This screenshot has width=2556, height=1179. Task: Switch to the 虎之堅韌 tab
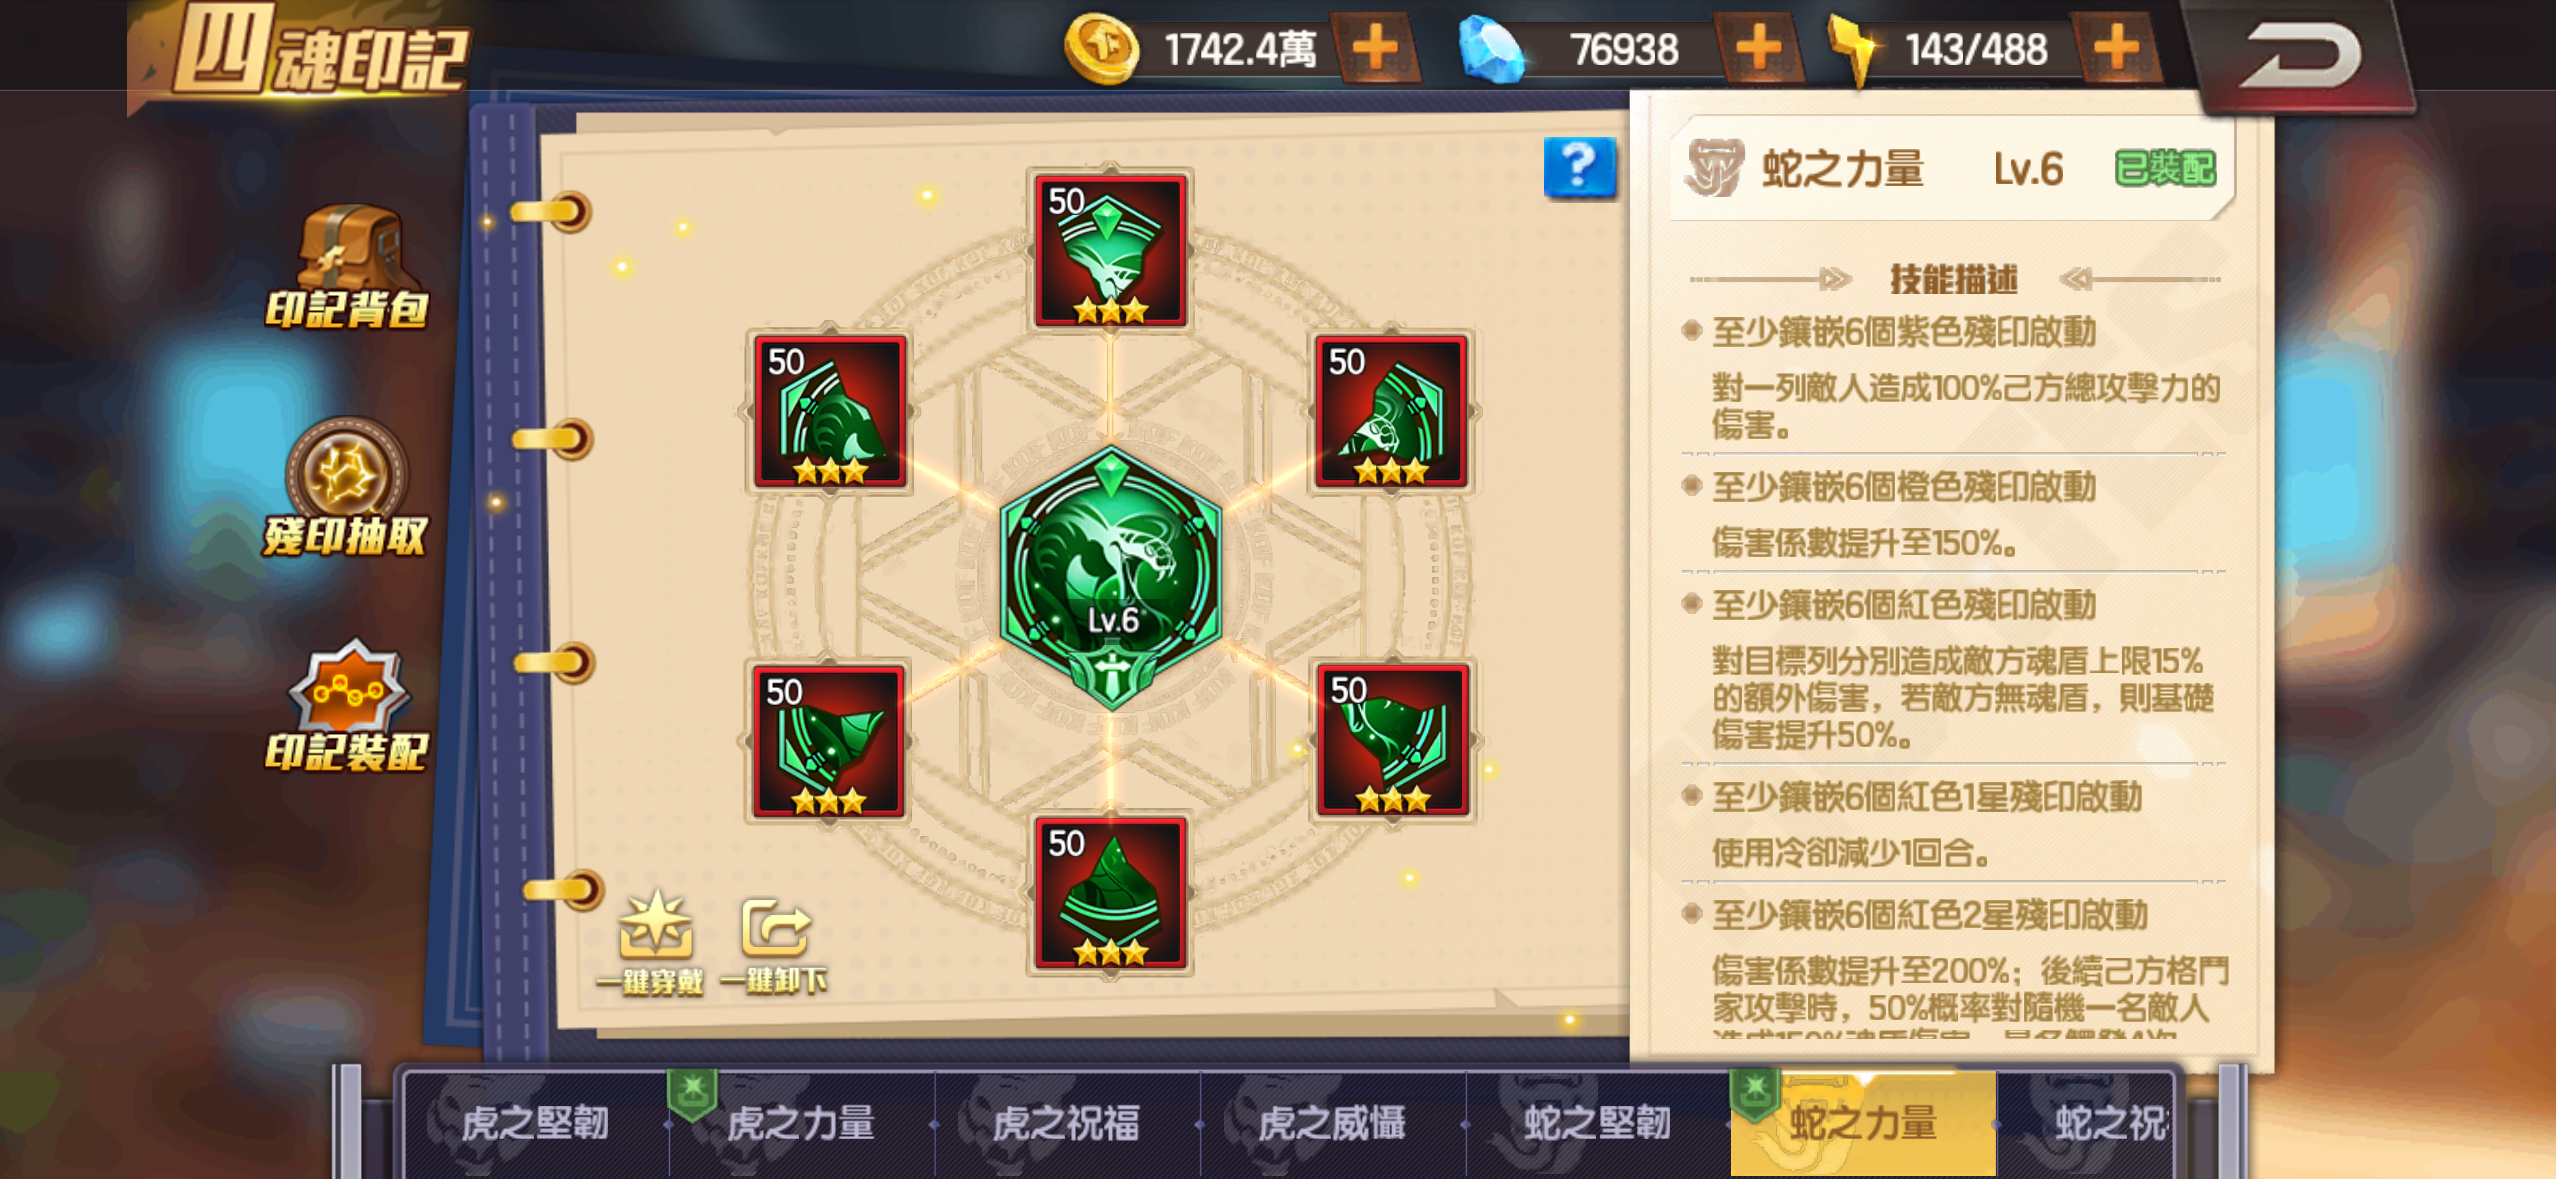click(535, 1124)
